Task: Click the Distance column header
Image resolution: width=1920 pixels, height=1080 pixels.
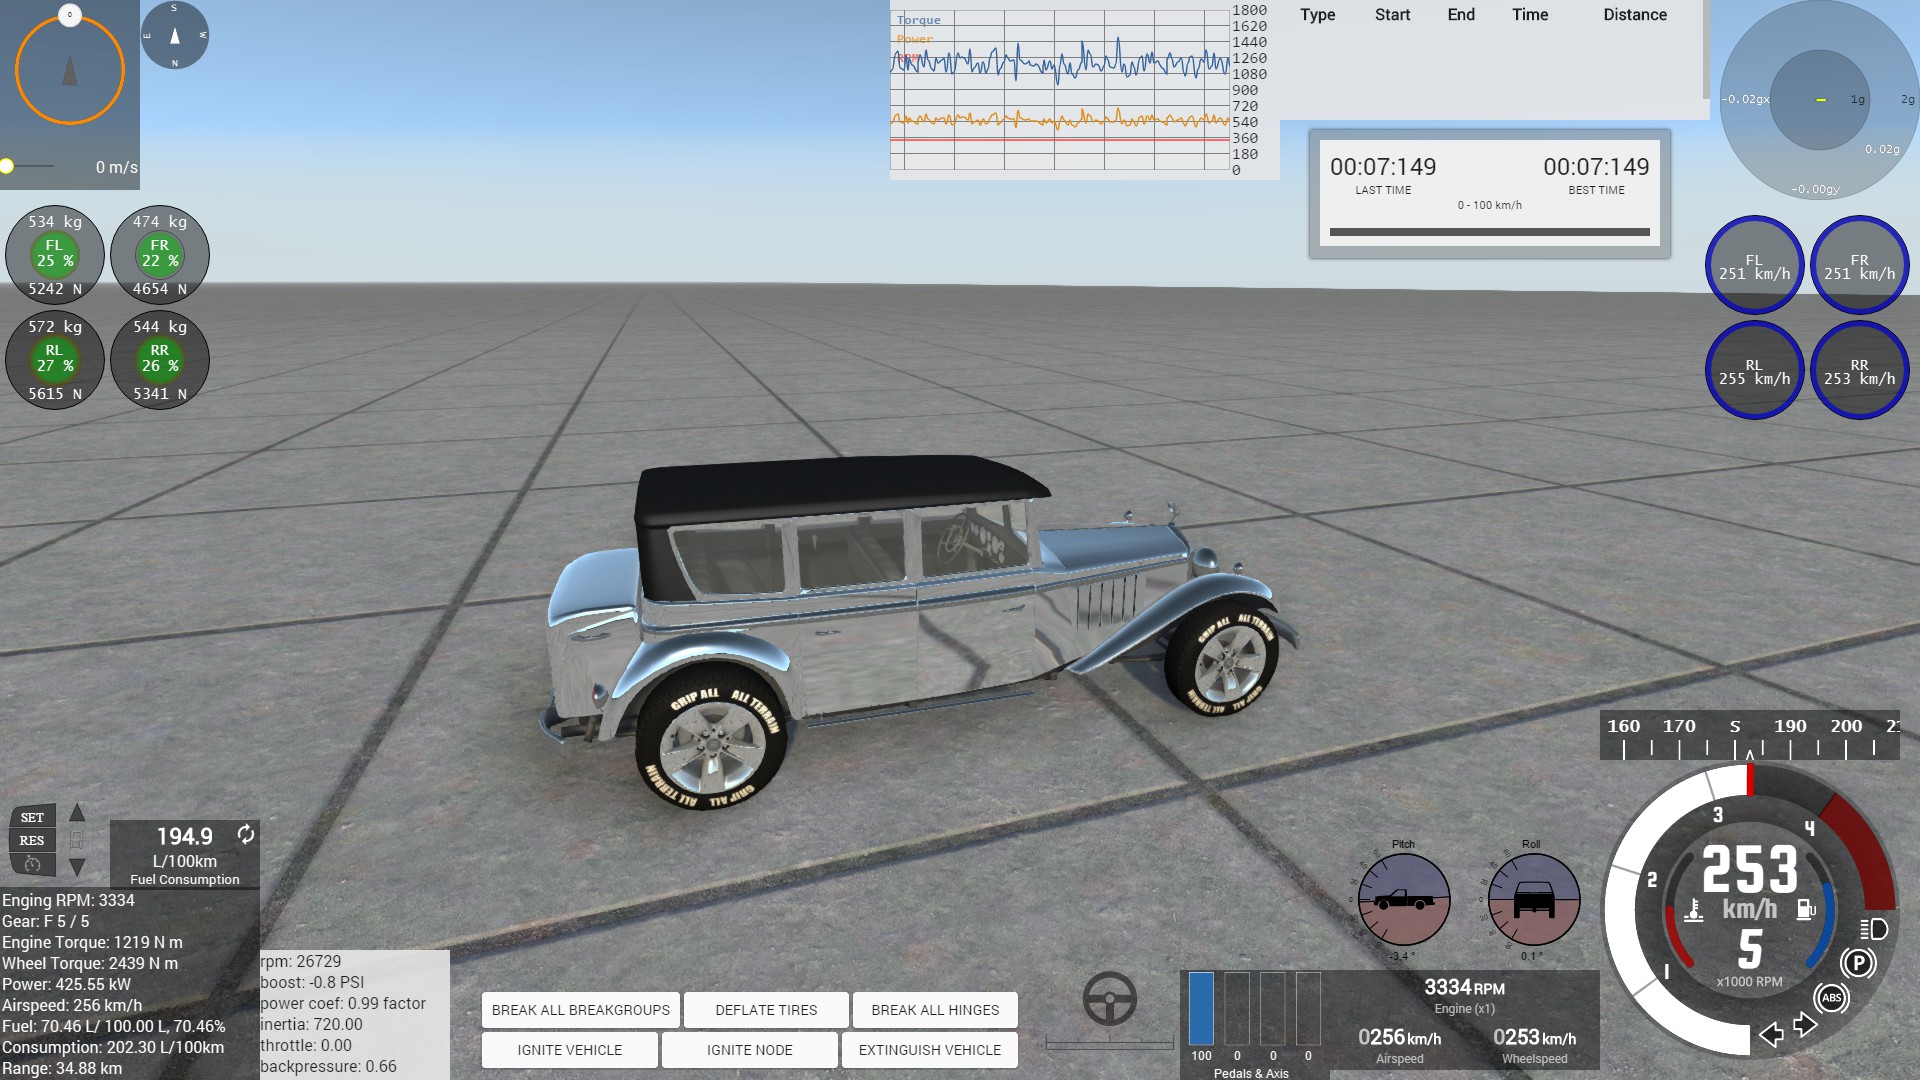Action: pos(1635,15)
